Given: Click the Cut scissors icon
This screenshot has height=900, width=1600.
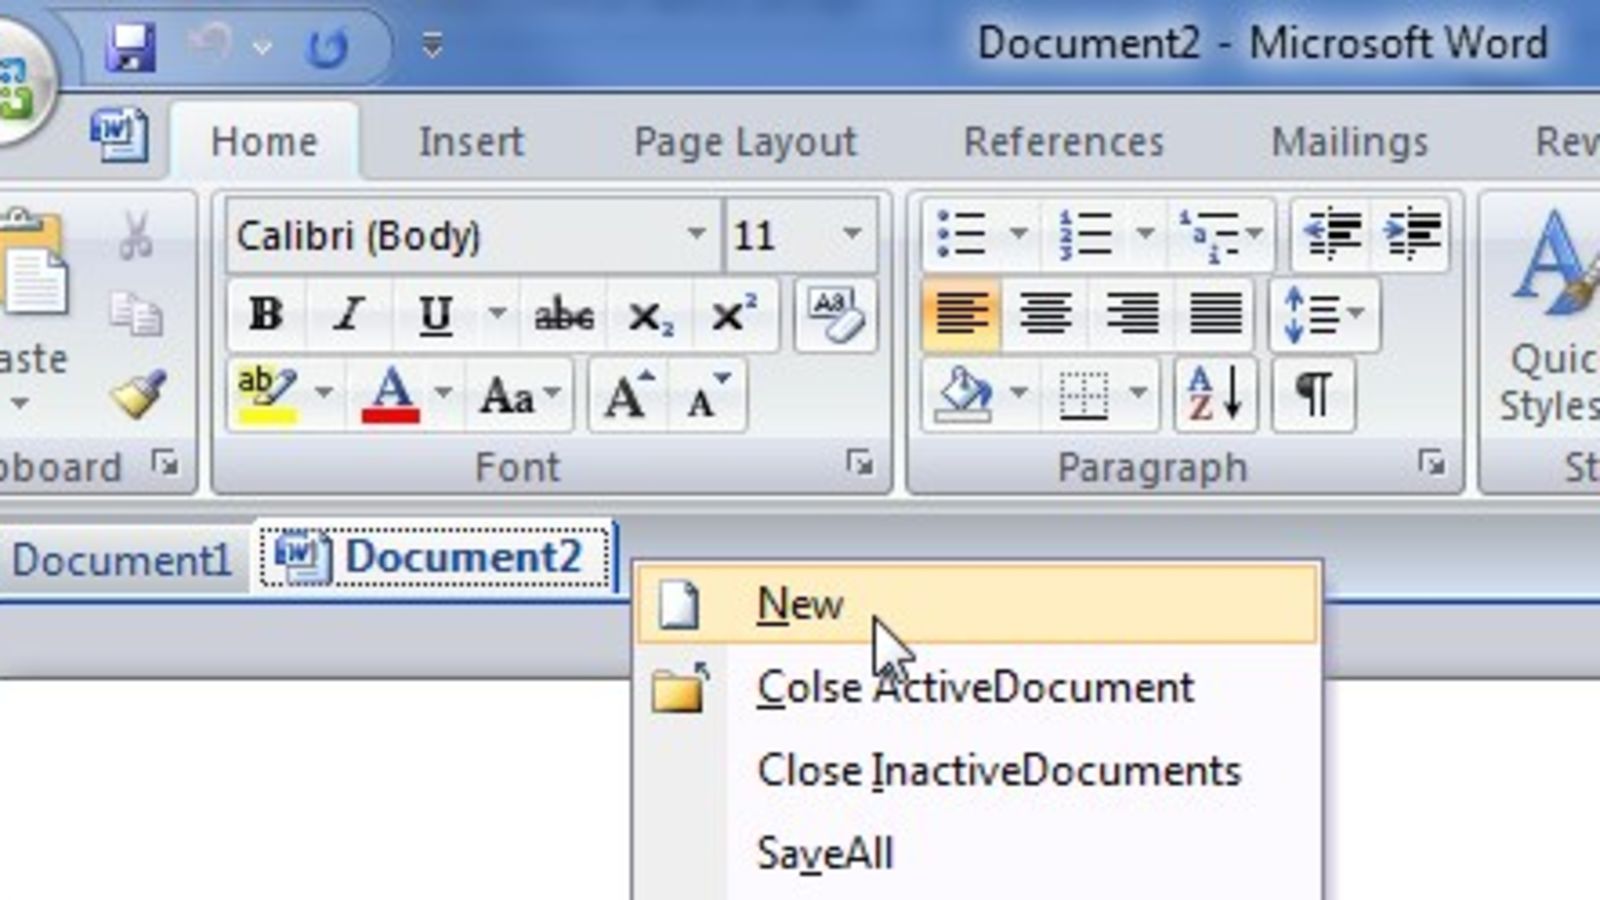Looking at the screenshot, I should (x=136, y=236).
